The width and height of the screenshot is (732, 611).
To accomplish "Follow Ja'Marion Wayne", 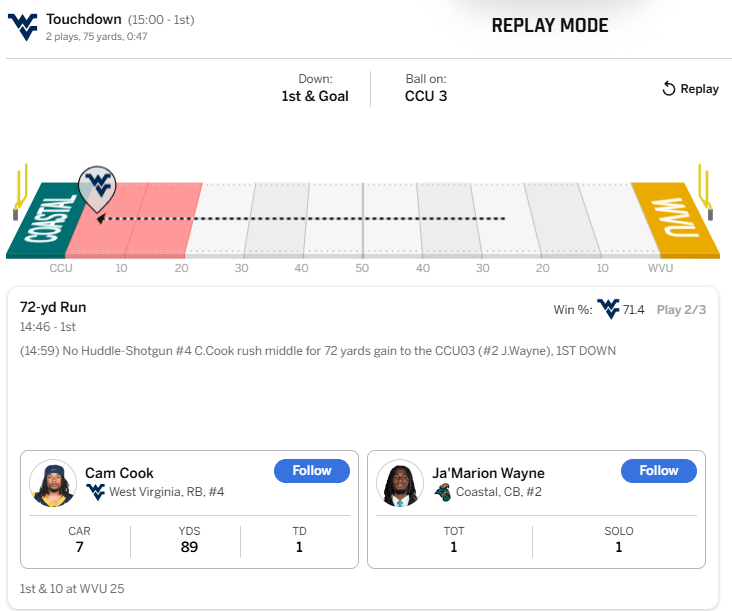I will click(659, 471).
